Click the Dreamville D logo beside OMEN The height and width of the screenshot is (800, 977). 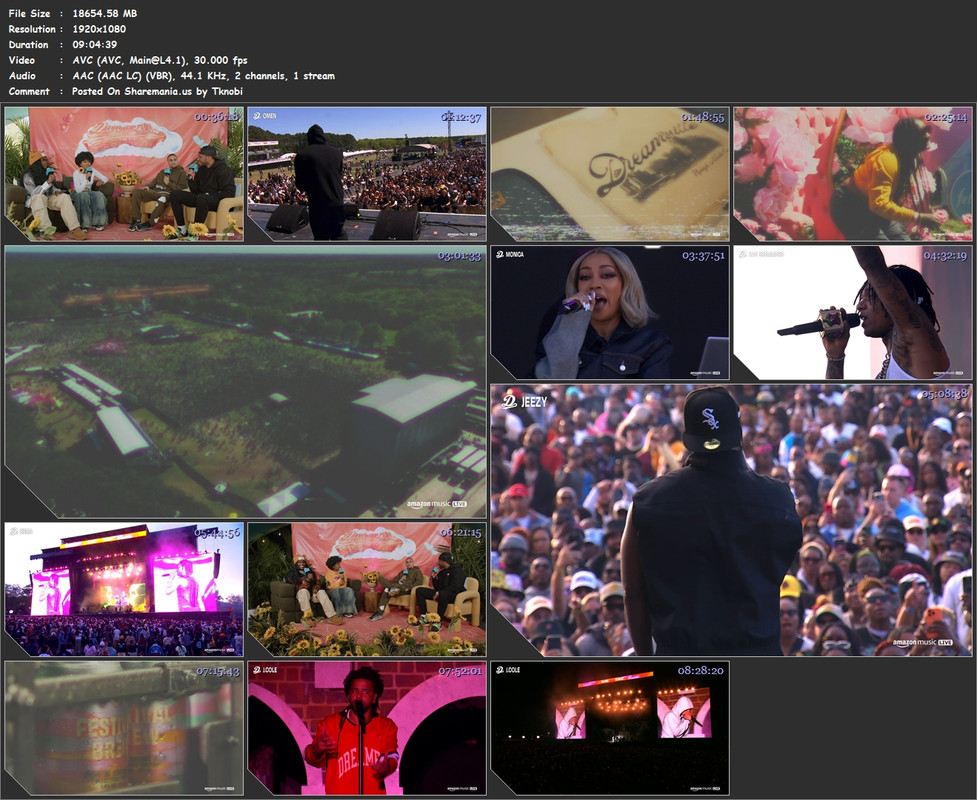click(x=257, y=116)
